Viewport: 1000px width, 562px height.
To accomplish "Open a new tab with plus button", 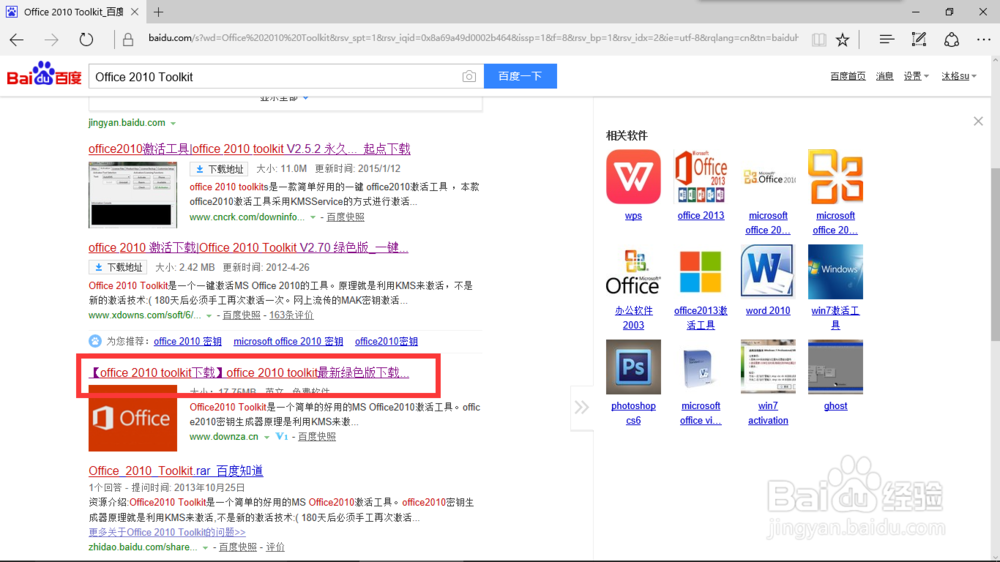I will [158, 11].
